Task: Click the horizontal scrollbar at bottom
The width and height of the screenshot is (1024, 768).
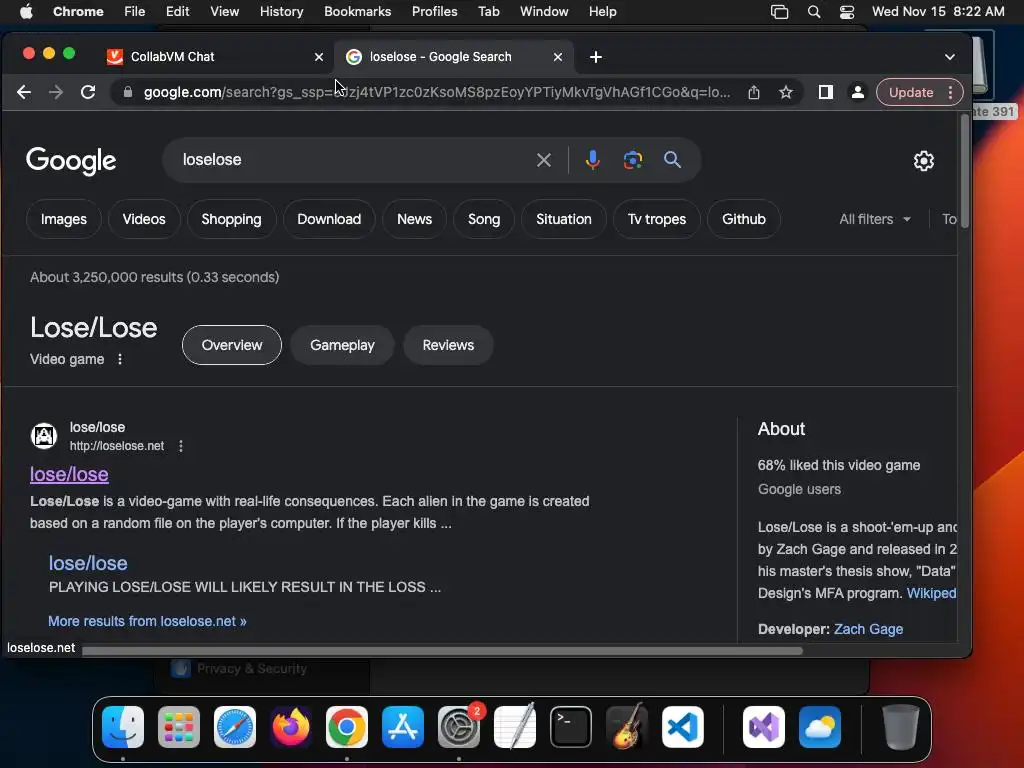Action: (442, 650)
